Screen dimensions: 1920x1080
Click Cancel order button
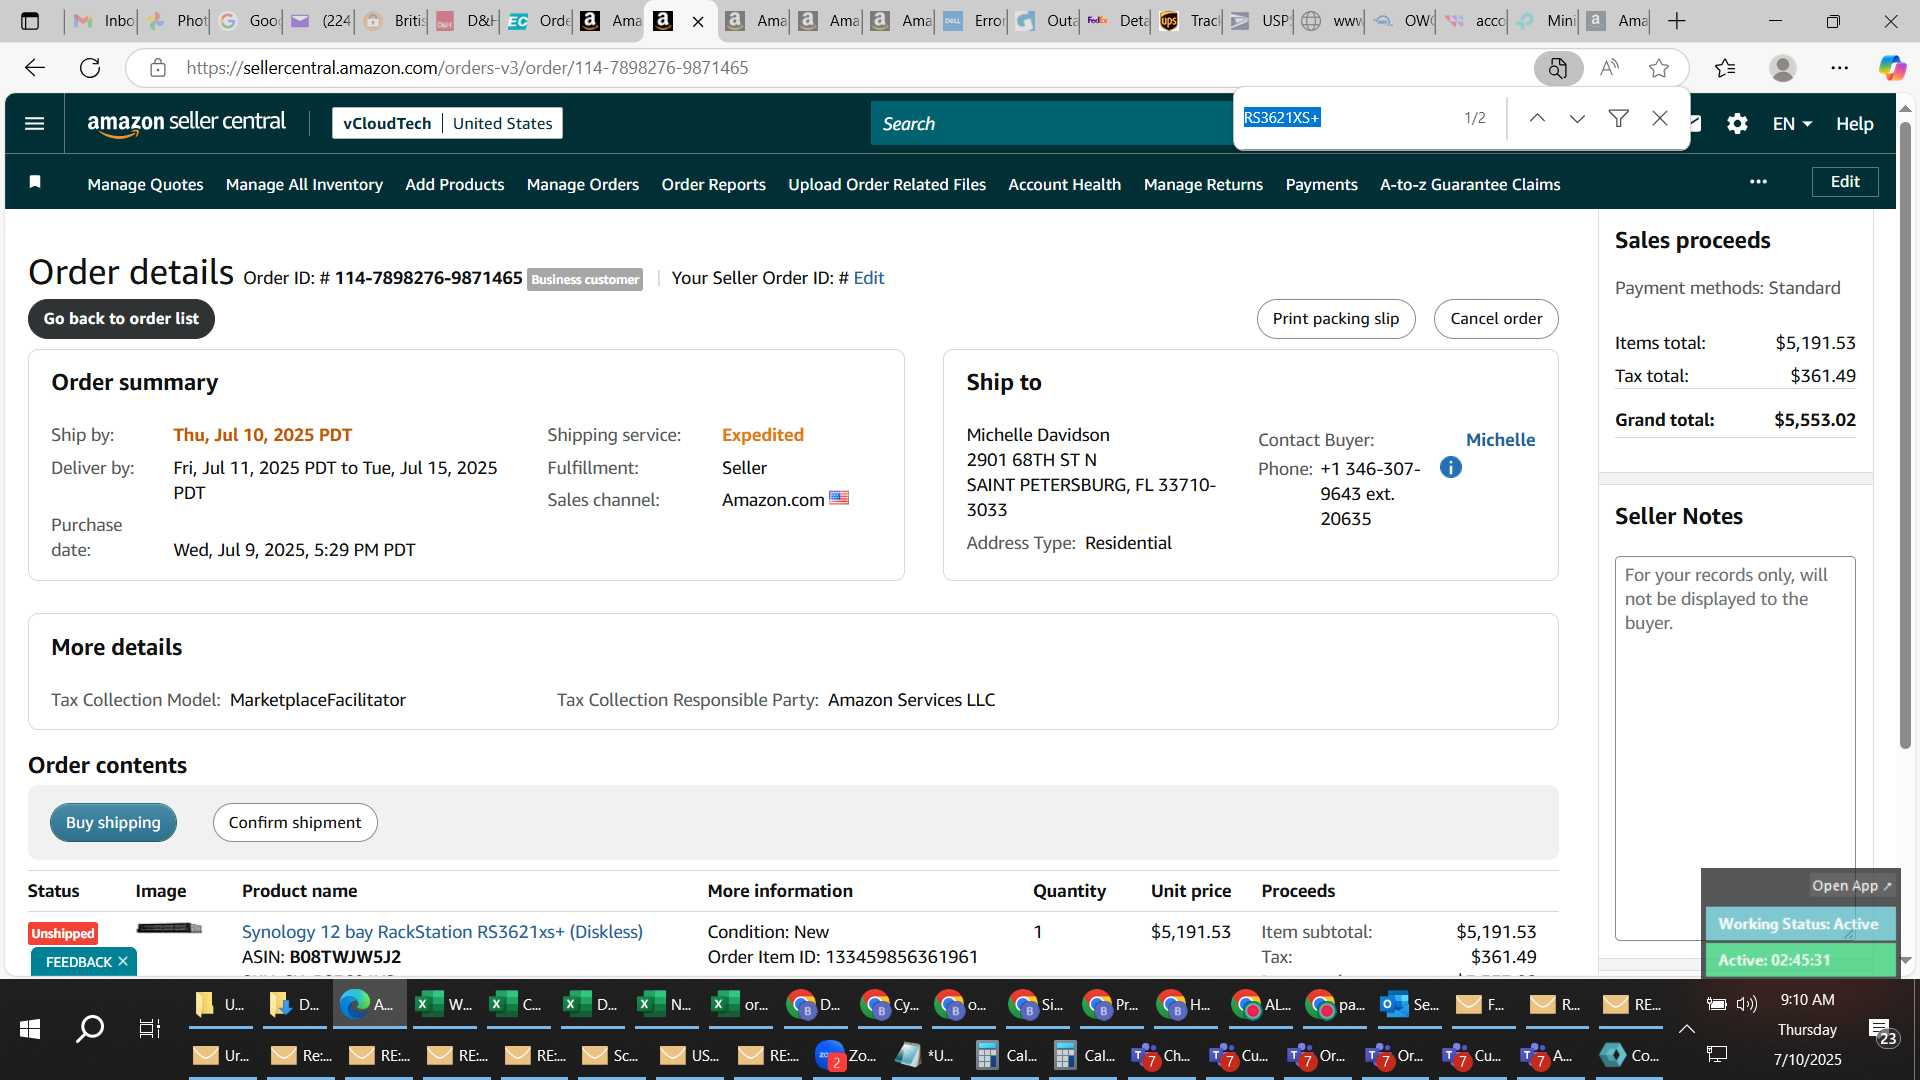(x=1495, y=318)
